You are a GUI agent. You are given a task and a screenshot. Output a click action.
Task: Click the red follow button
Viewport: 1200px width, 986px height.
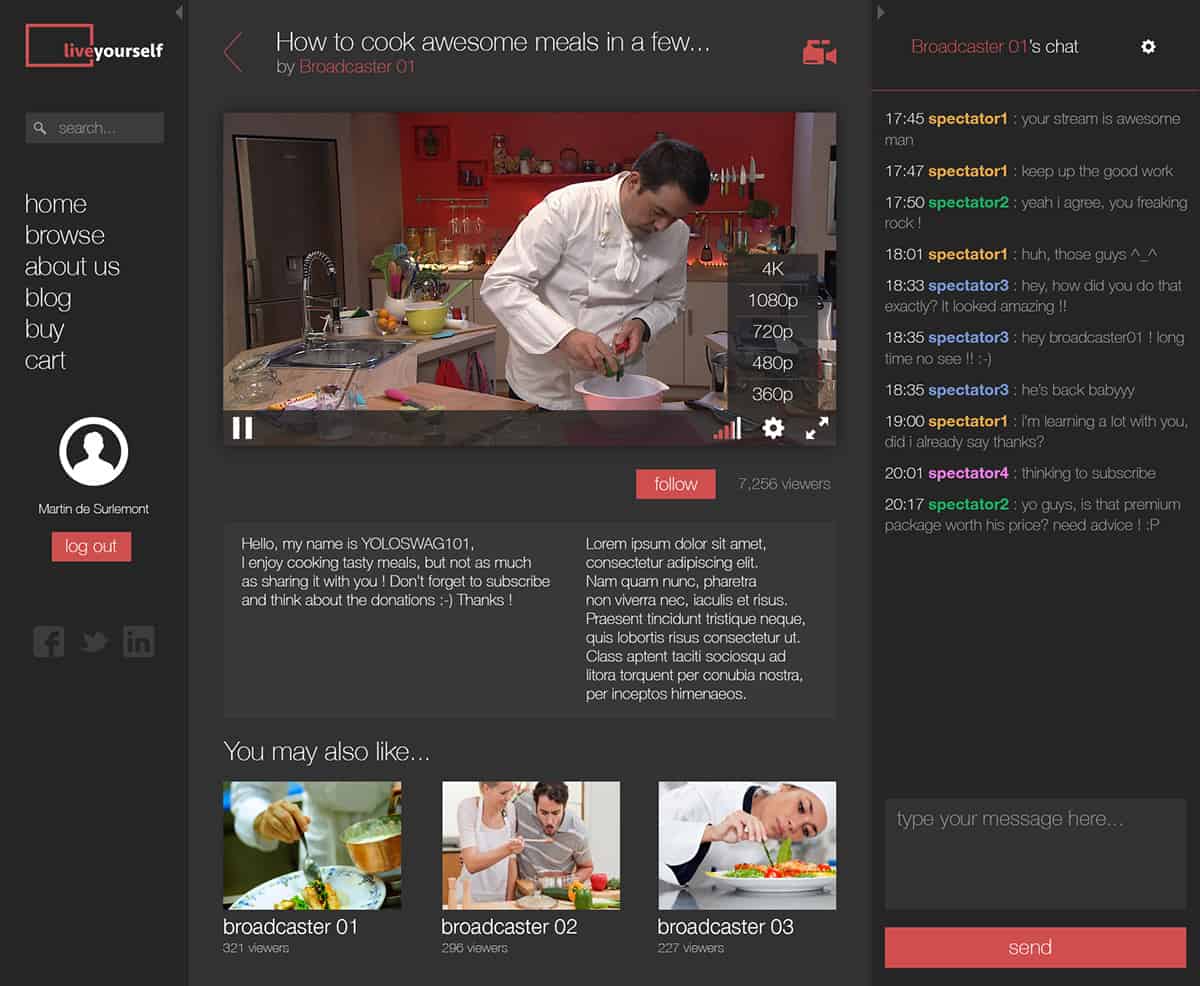[676, 484]
